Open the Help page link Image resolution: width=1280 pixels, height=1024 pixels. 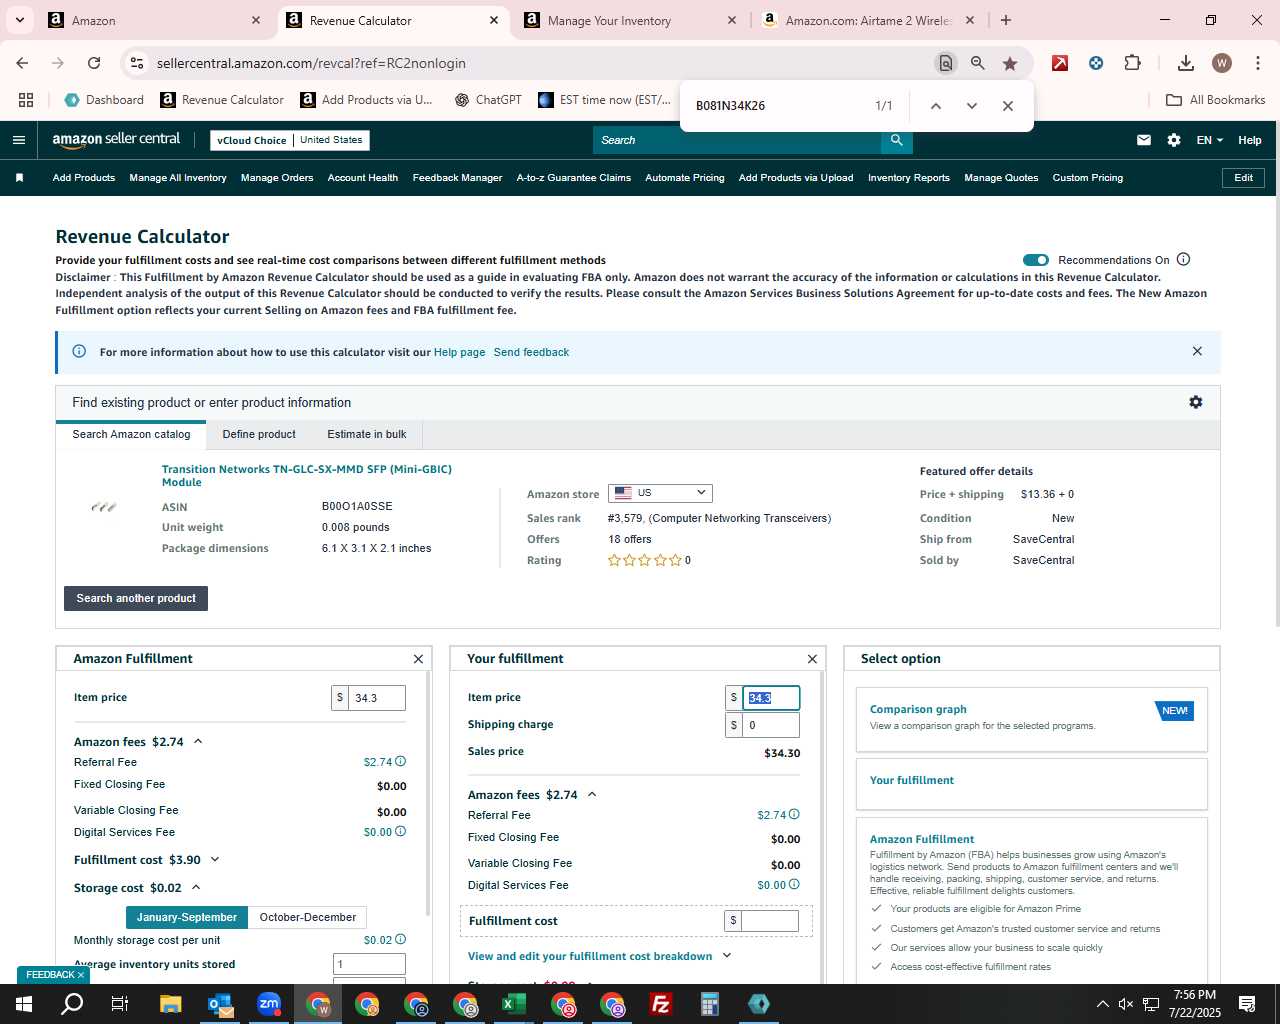(x=459, y=352)
